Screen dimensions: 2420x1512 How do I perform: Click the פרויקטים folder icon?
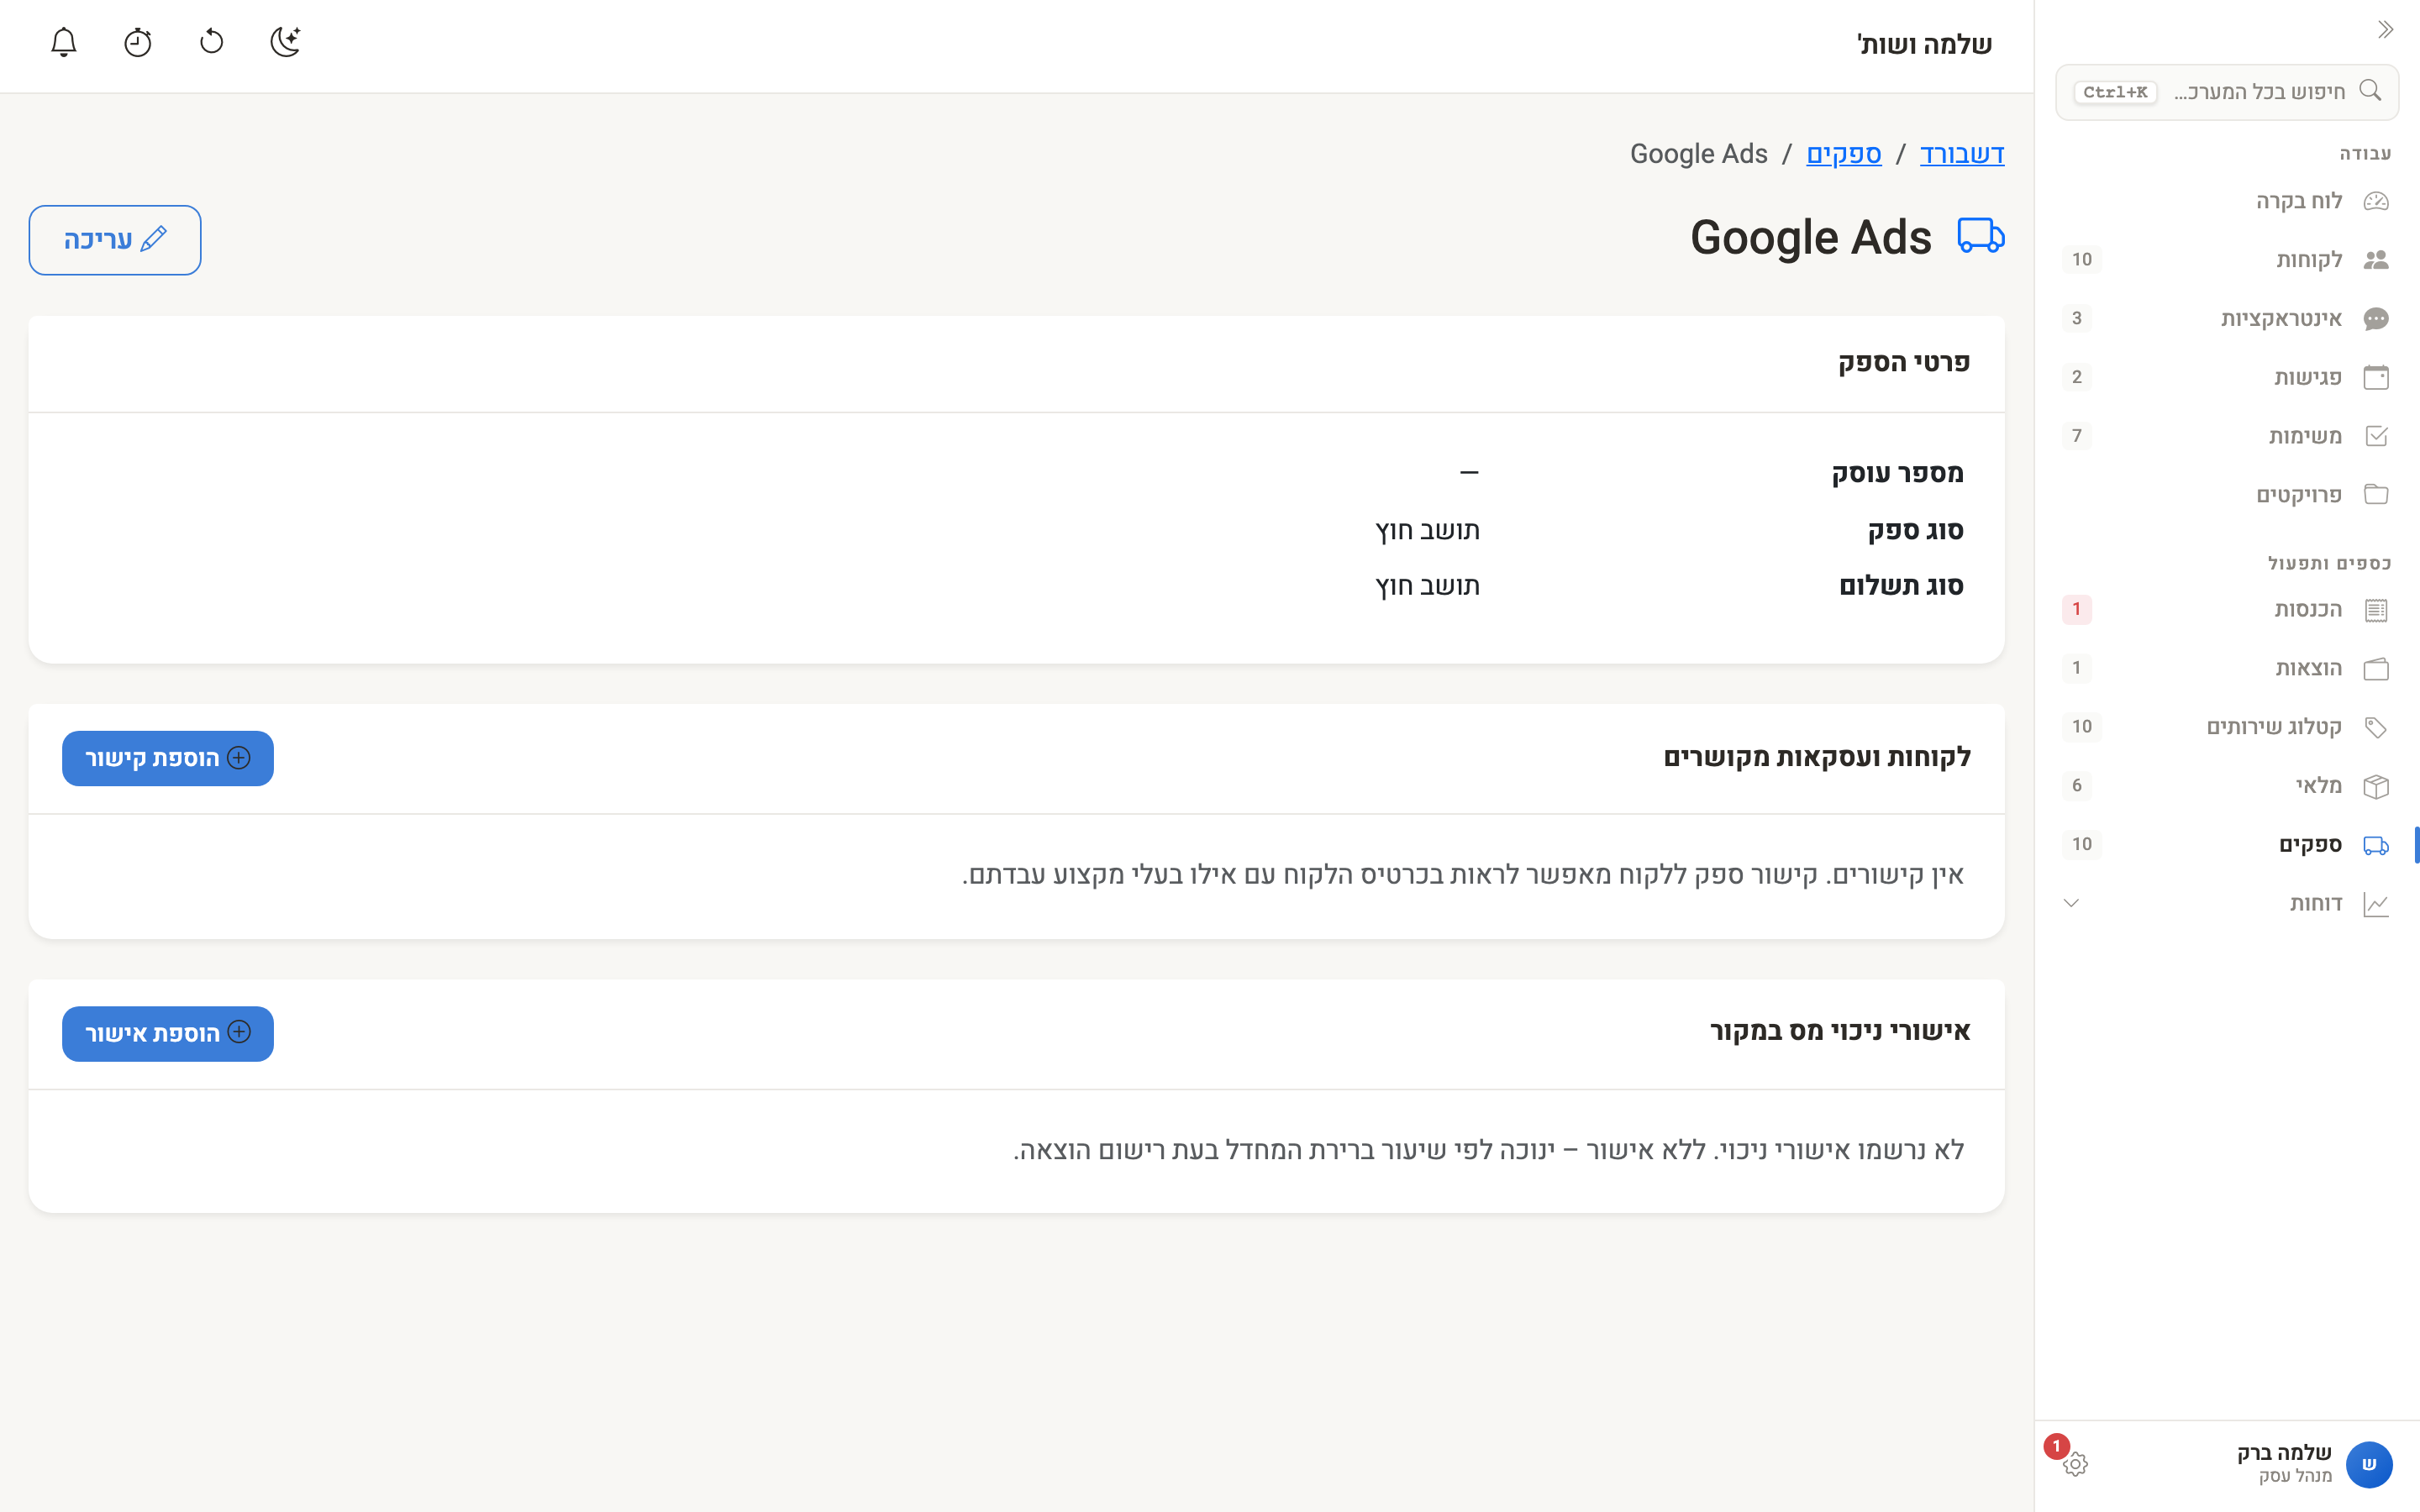click(x=2376, y=495)
